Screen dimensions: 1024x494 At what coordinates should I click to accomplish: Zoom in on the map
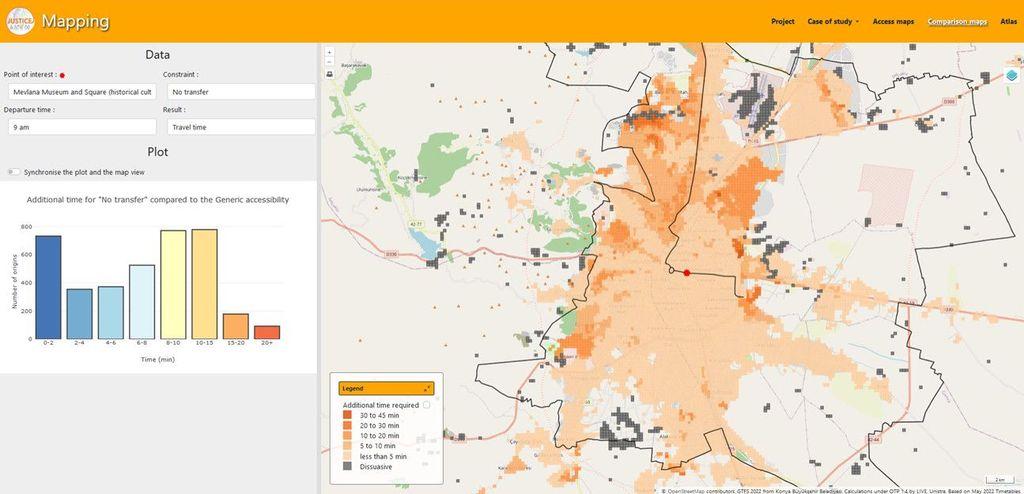coord(329,52)
